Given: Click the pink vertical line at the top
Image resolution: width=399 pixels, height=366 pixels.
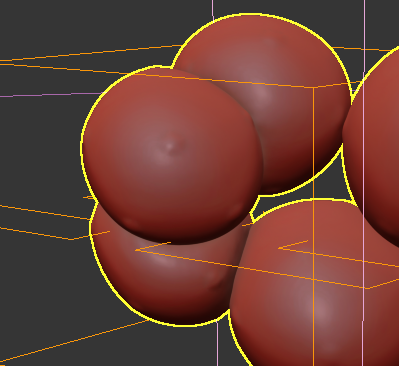Looking at the screenshot, I should (x=213, y=9).
